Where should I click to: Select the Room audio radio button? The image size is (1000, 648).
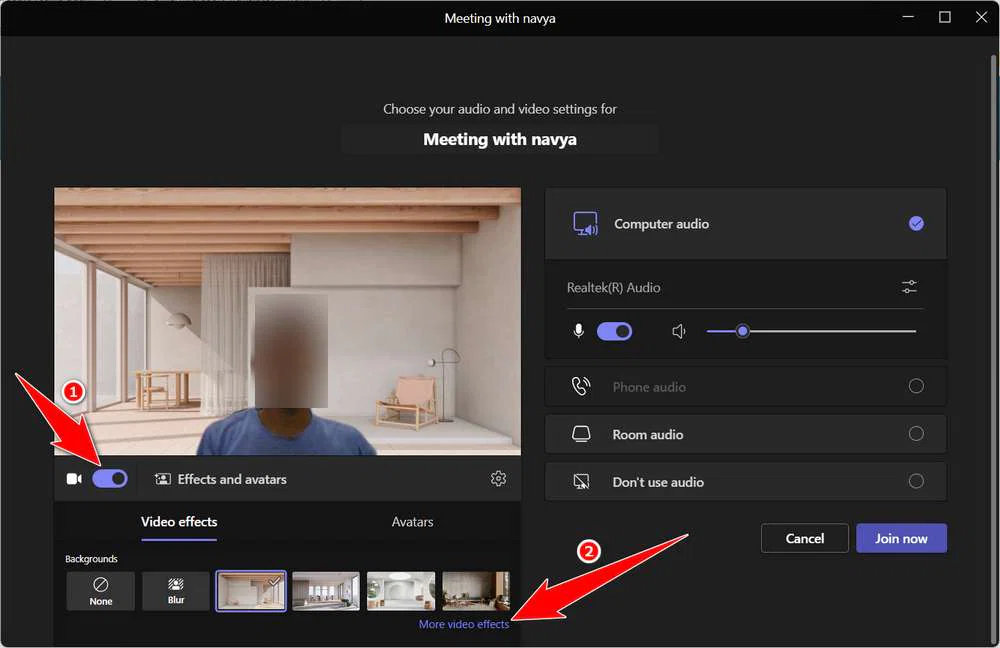click(916, 434)
